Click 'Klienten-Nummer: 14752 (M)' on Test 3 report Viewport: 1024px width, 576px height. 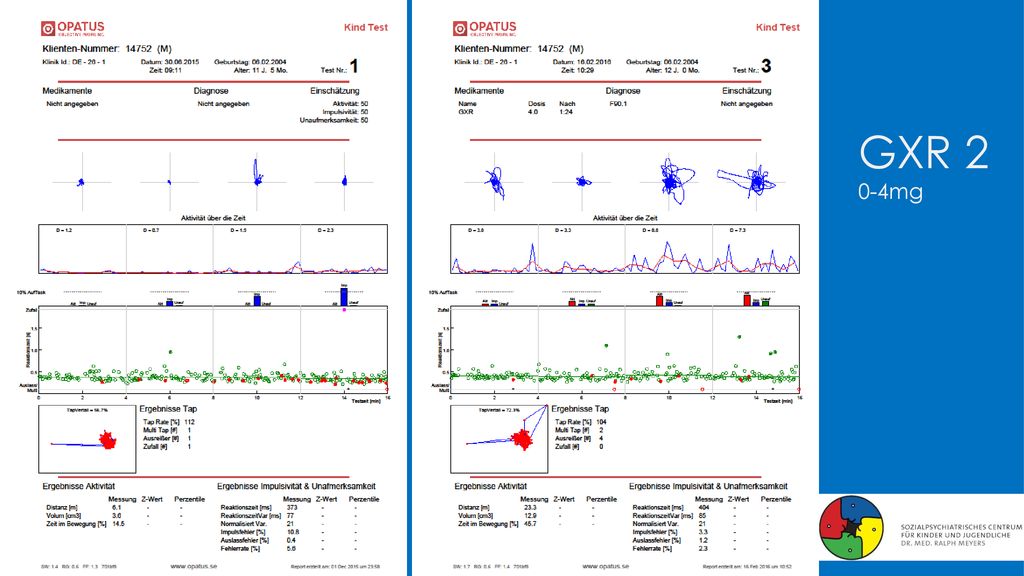(519, 49)
